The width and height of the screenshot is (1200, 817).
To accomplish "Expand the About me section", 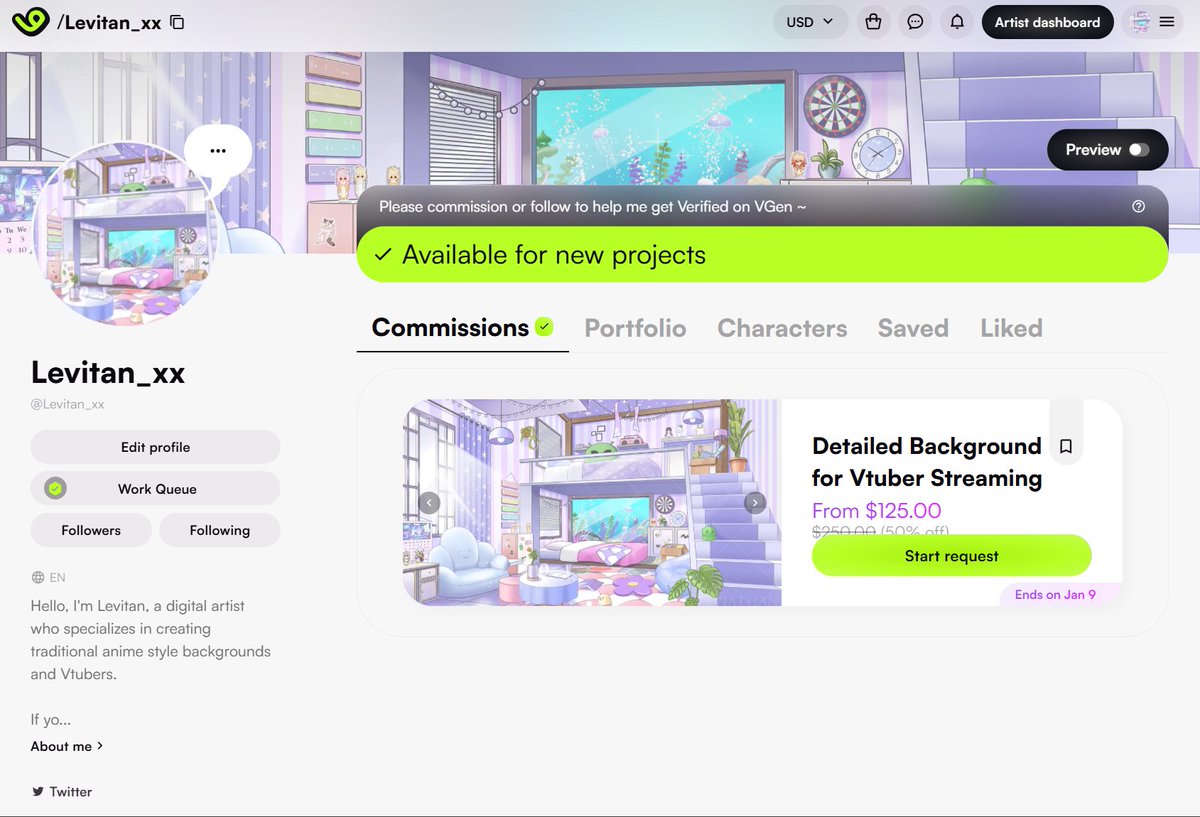I will (67, 746).
